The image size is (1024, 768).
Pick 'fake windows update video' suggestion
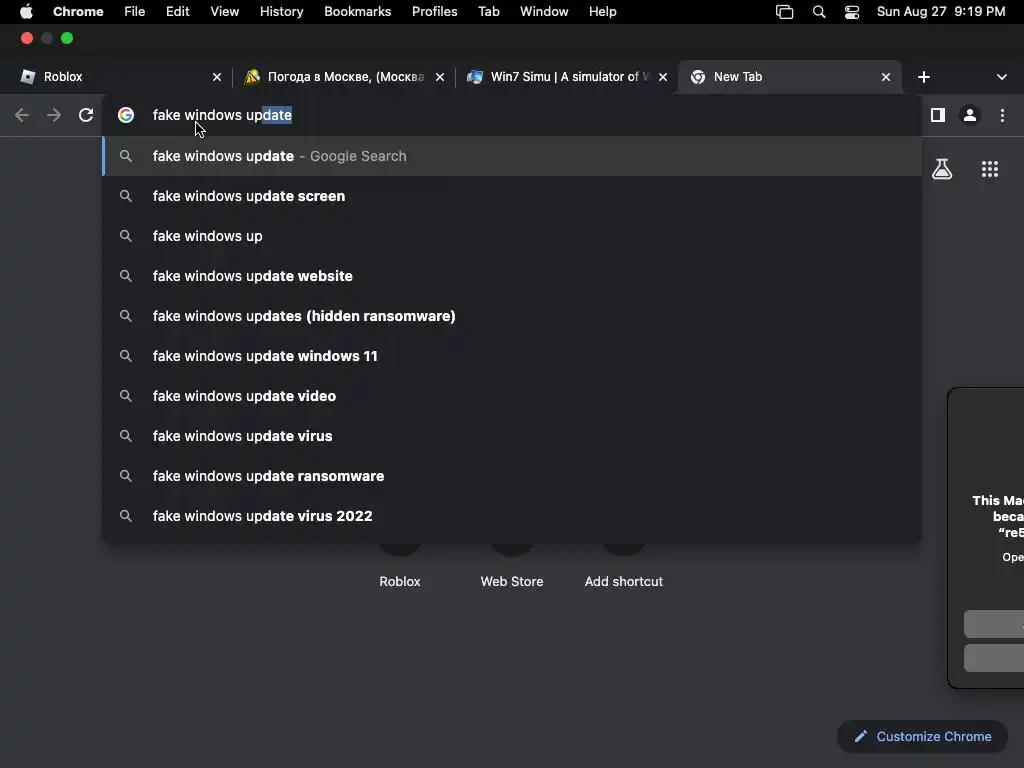click(512, 396)
